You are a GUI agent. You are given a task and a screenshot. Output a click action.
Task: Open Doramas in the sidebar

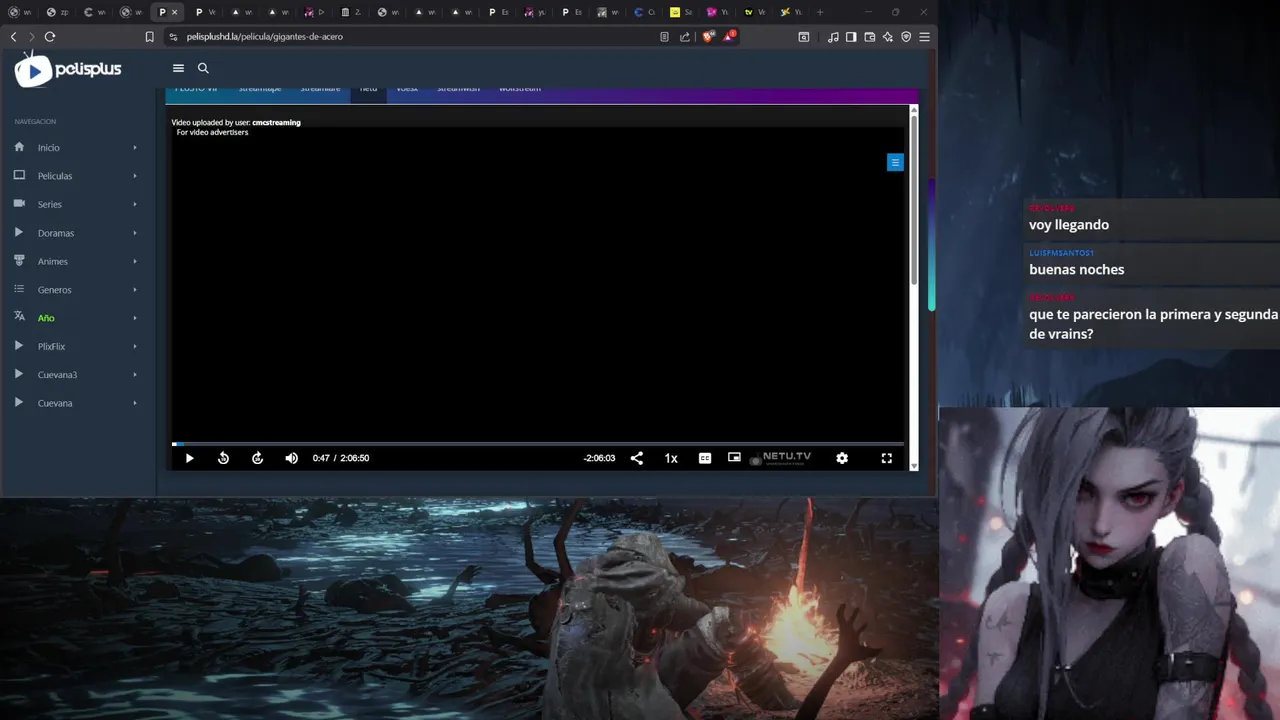pos(56,233)
